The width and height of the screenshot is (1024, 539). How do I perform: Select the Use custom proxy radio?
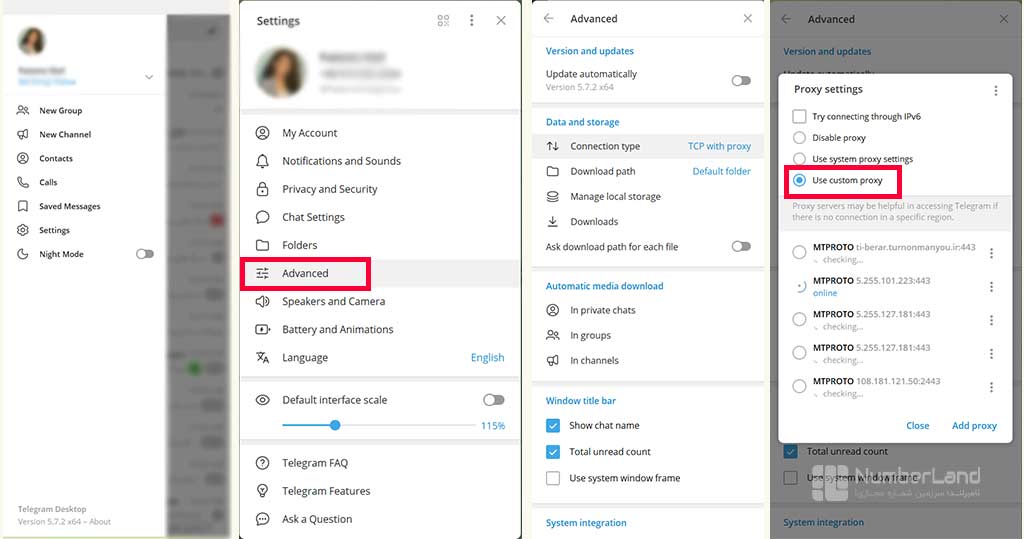click(799, 180)
